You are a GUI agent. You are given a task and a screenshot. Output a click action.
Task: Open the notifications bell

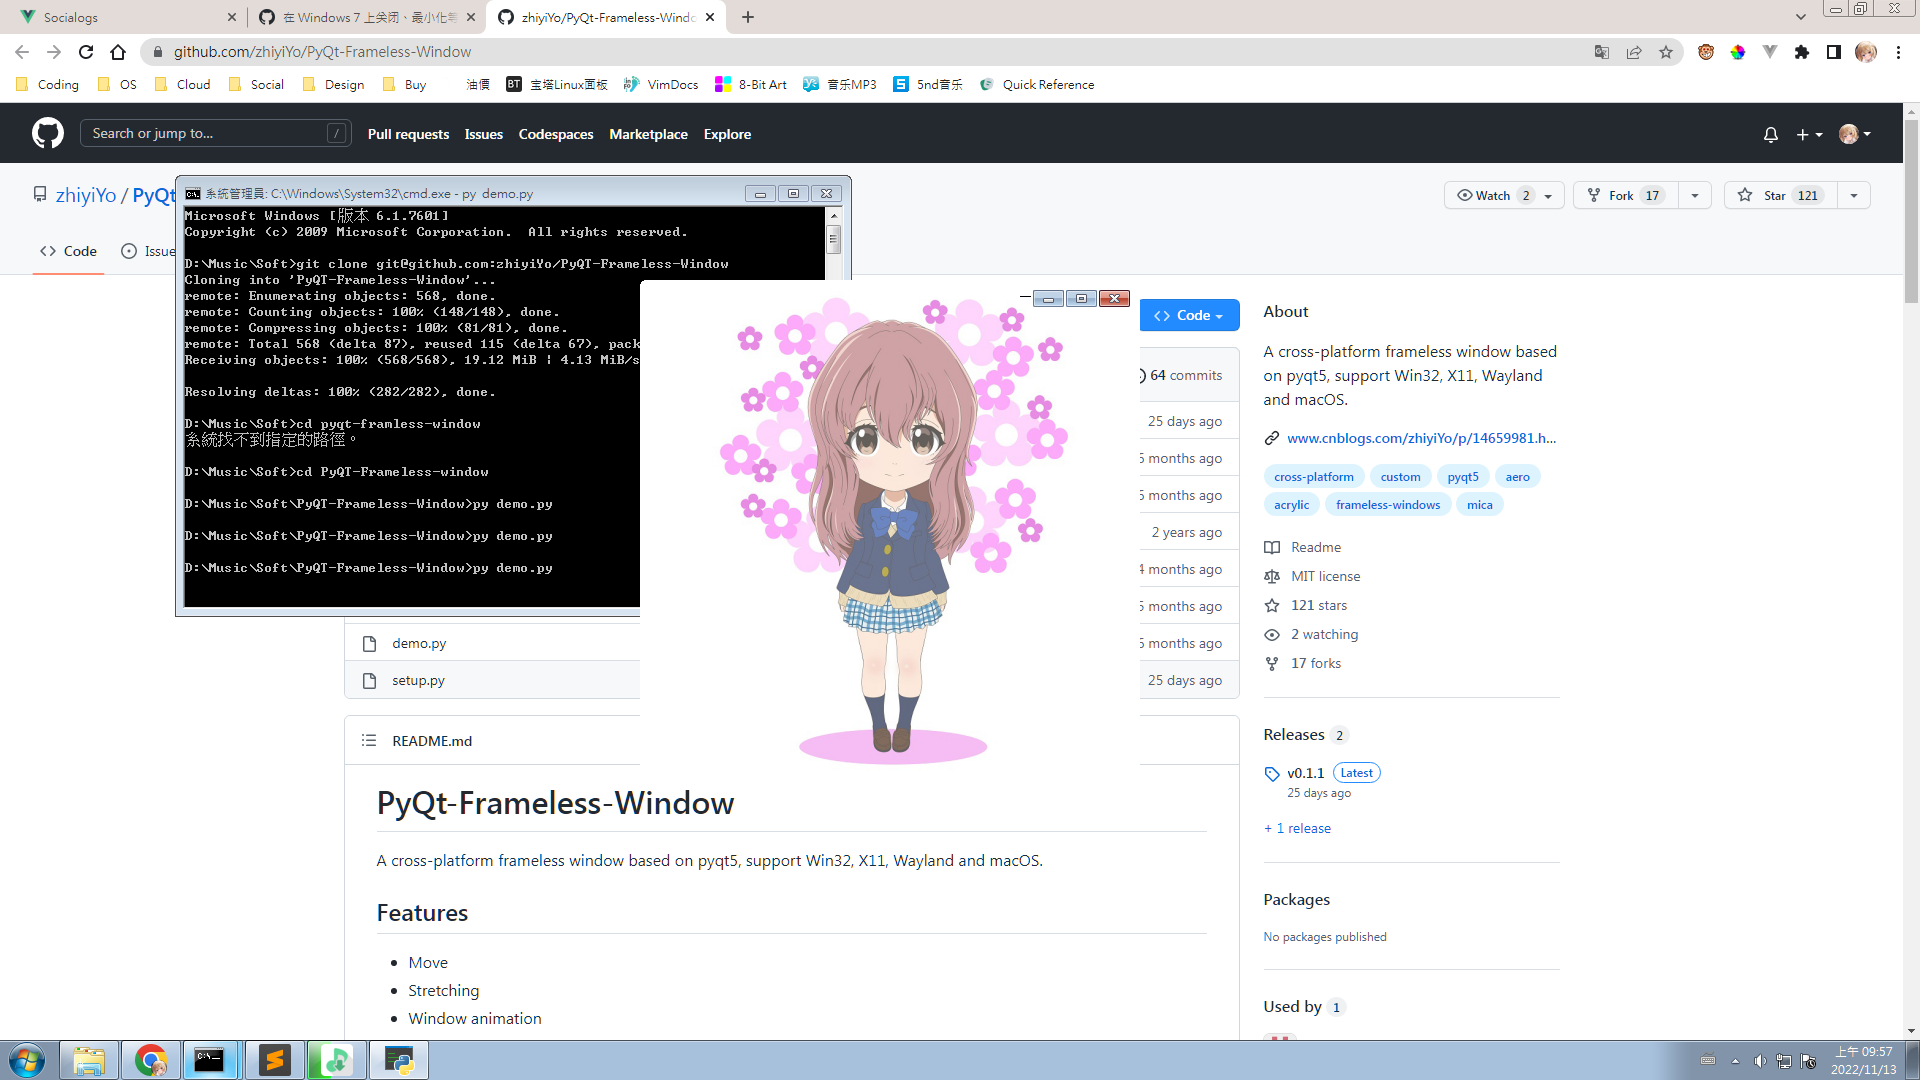(x=1770, y=133)
